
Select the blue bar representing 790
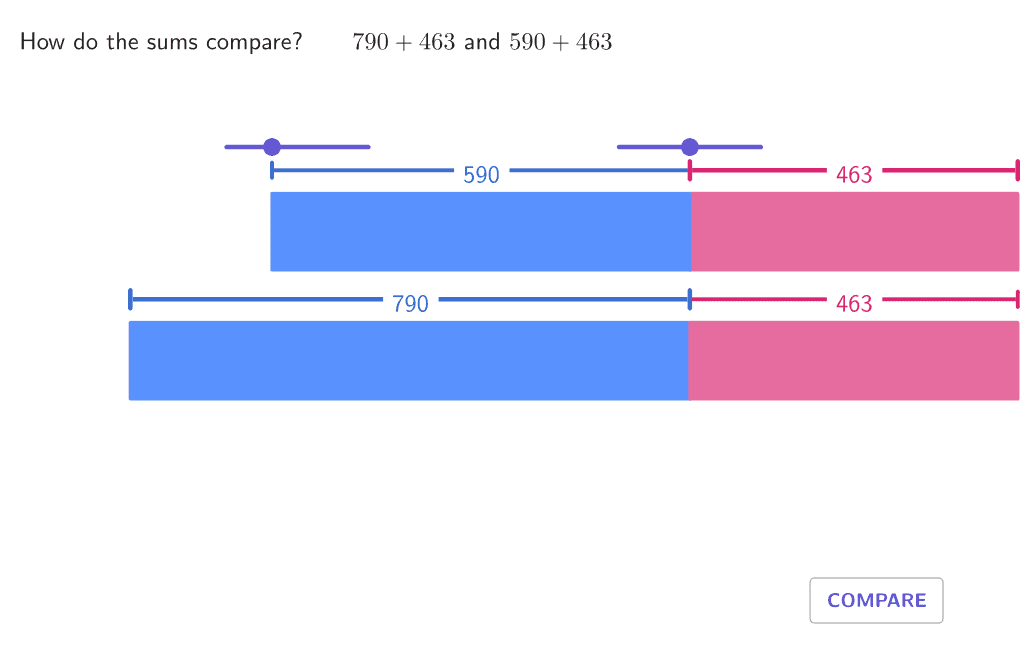pyautogui.click(x=408, y=360)
